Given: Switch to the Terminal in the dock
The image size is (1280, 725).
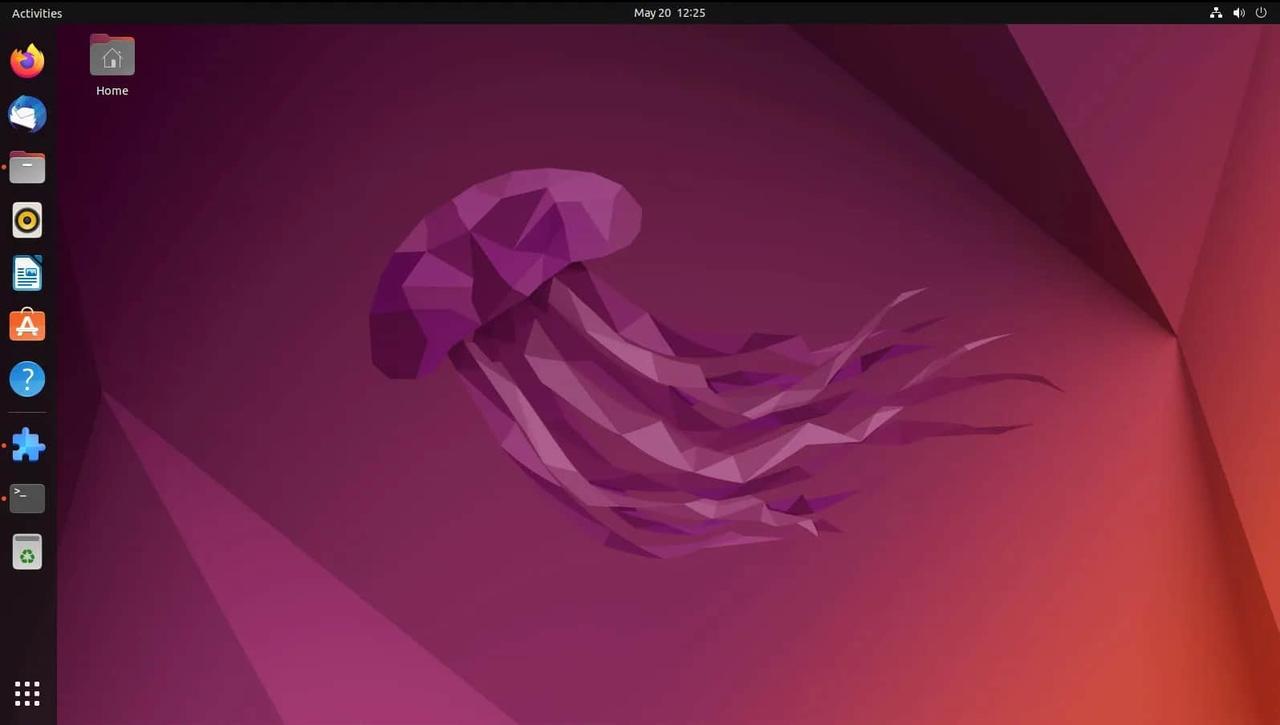Looking at the screenshot, I should coord(27,498).
